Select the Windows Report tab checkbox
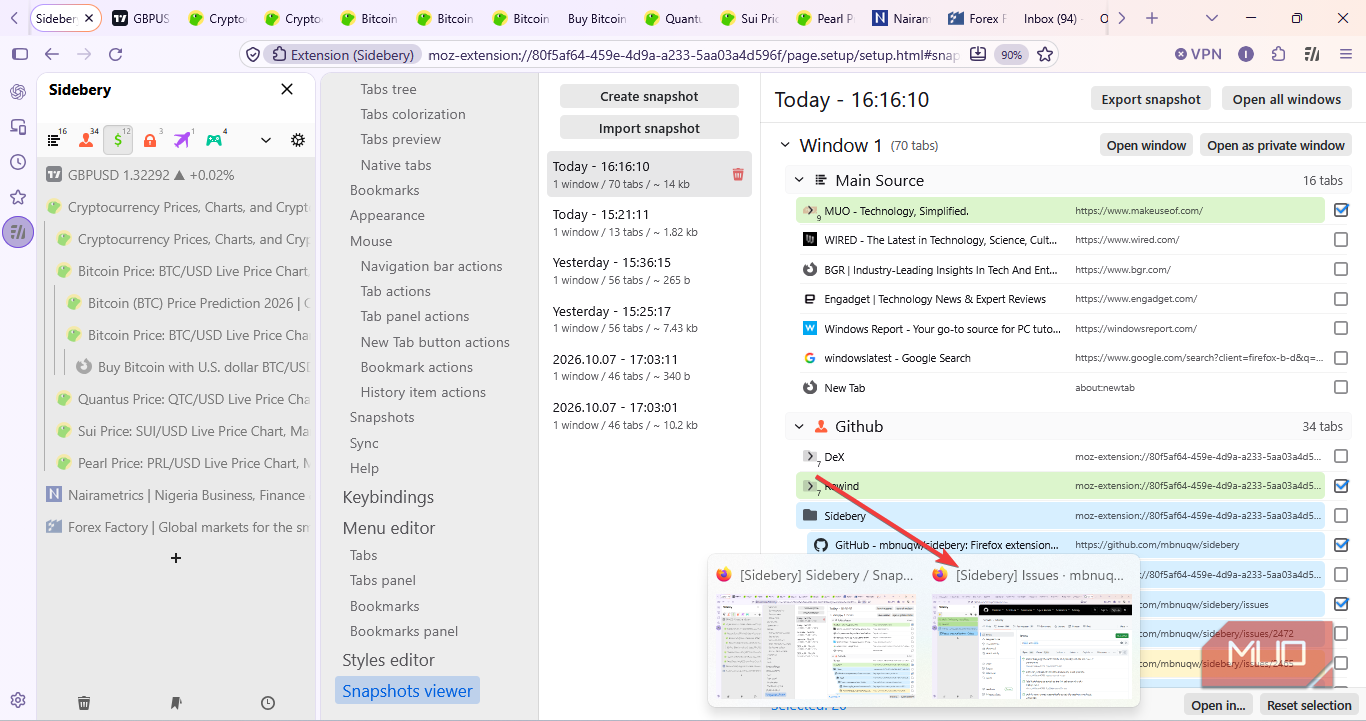This screenshot has height=721, width=1366. pyautogui.click(x=1341, y=328)
